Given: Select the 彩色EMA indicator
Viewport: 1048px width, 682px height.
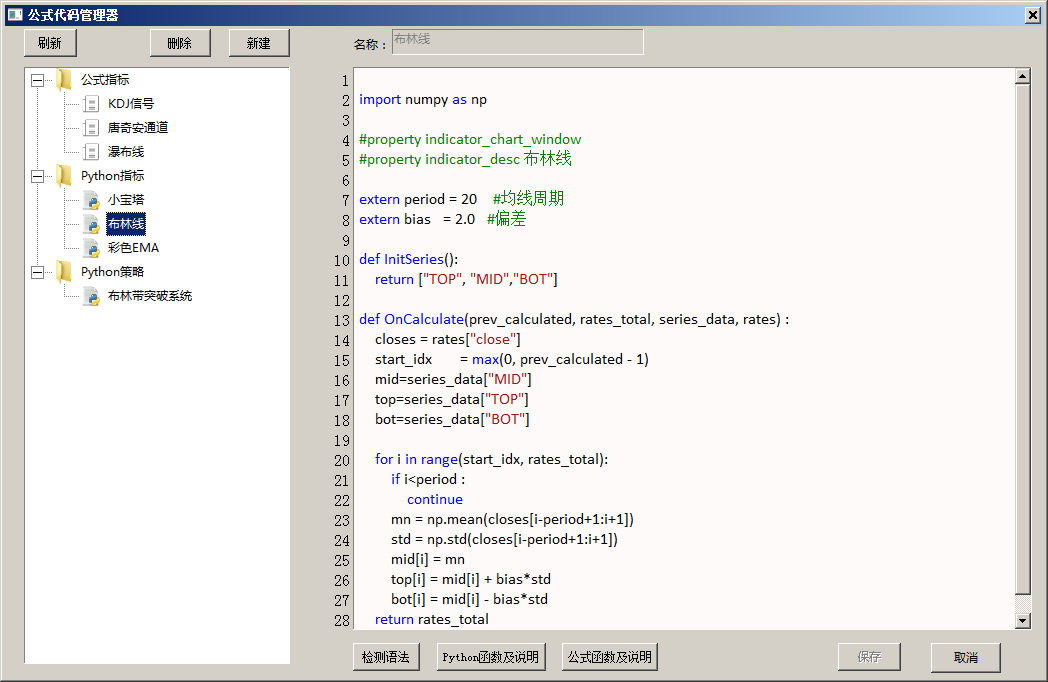Looking at the screenshot, I should [x=133, y=248].
